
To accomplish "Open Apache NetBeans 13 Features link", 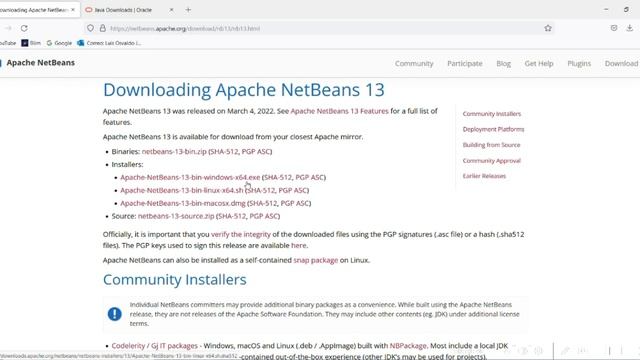I will (339, 111).
